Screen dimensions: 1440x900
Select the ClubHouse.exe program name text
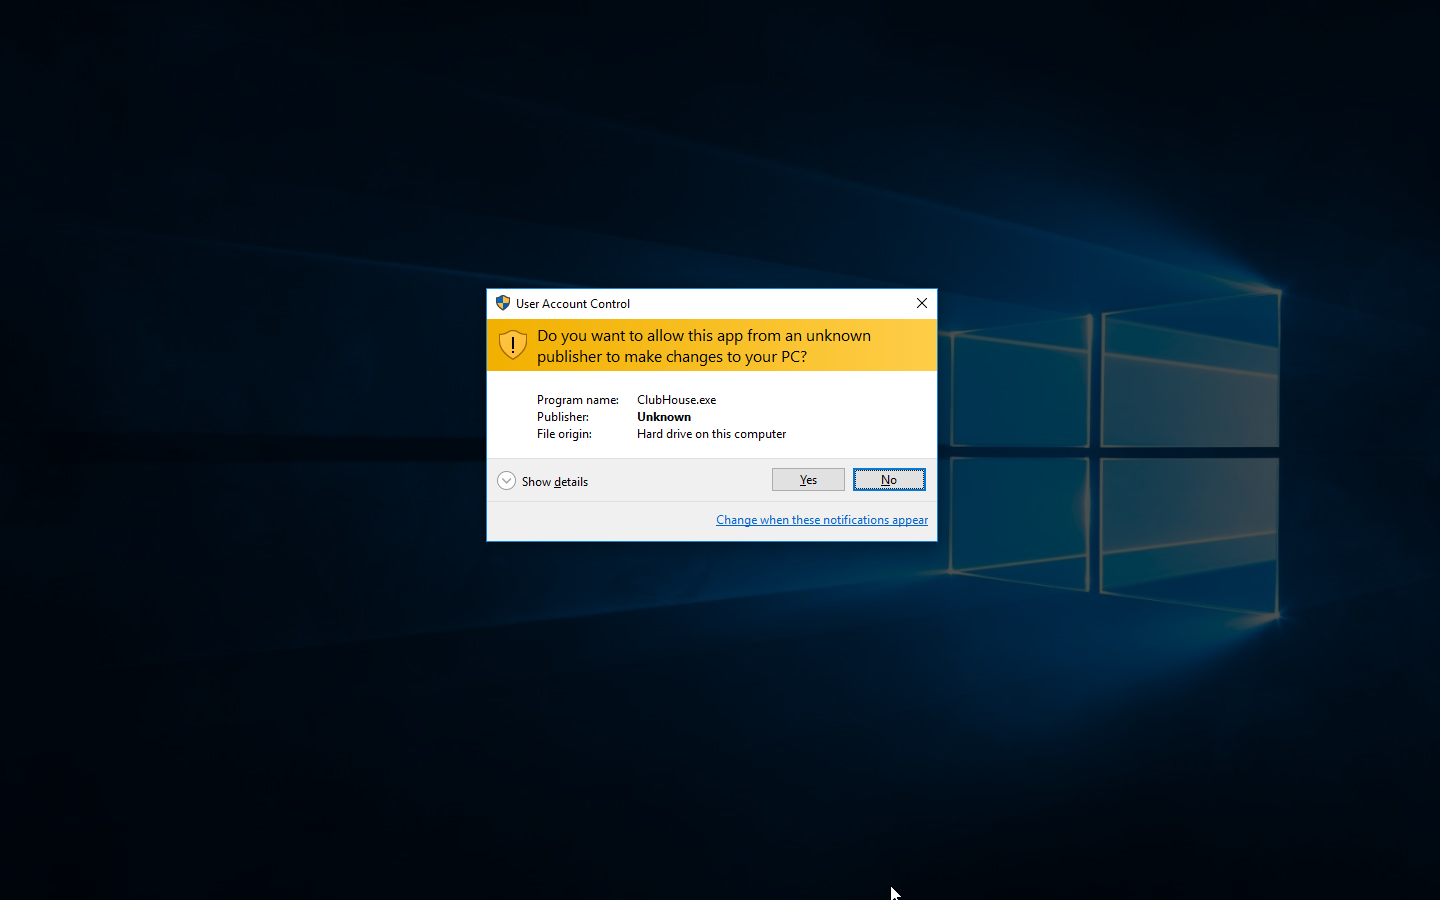(x=677, y=400)
